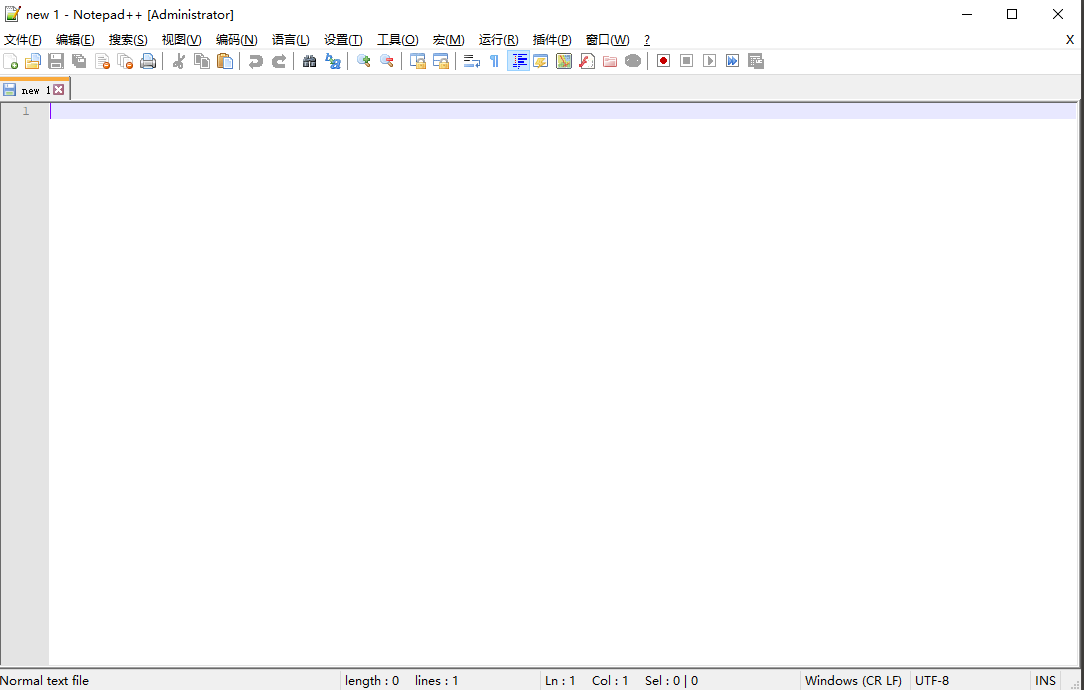Zoom in using the magnifier plus icon
The width and height of the screenshot is (1084, 690).
click(363, 61)
